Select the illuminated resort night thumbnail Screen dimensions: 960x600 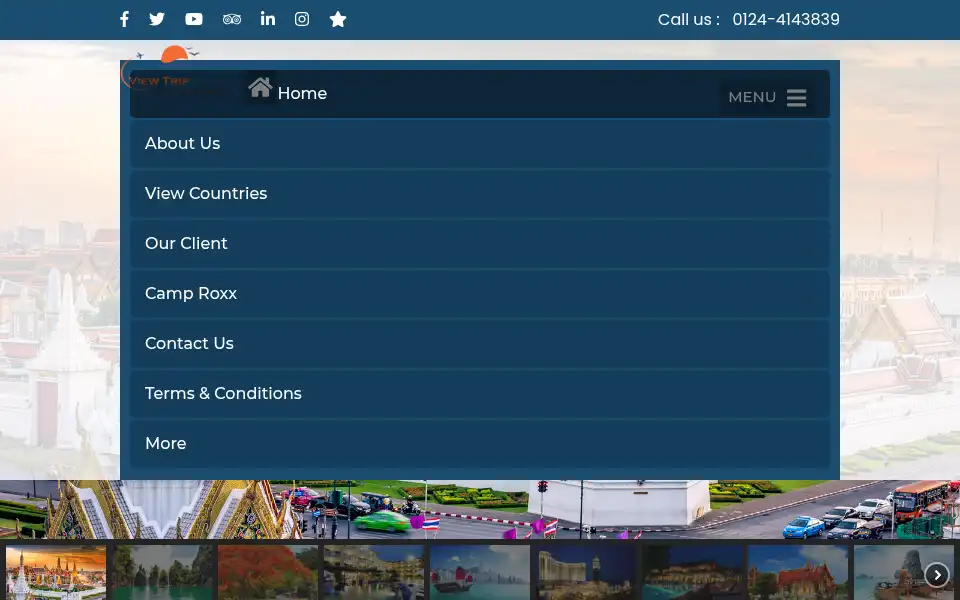click(692, 572)
